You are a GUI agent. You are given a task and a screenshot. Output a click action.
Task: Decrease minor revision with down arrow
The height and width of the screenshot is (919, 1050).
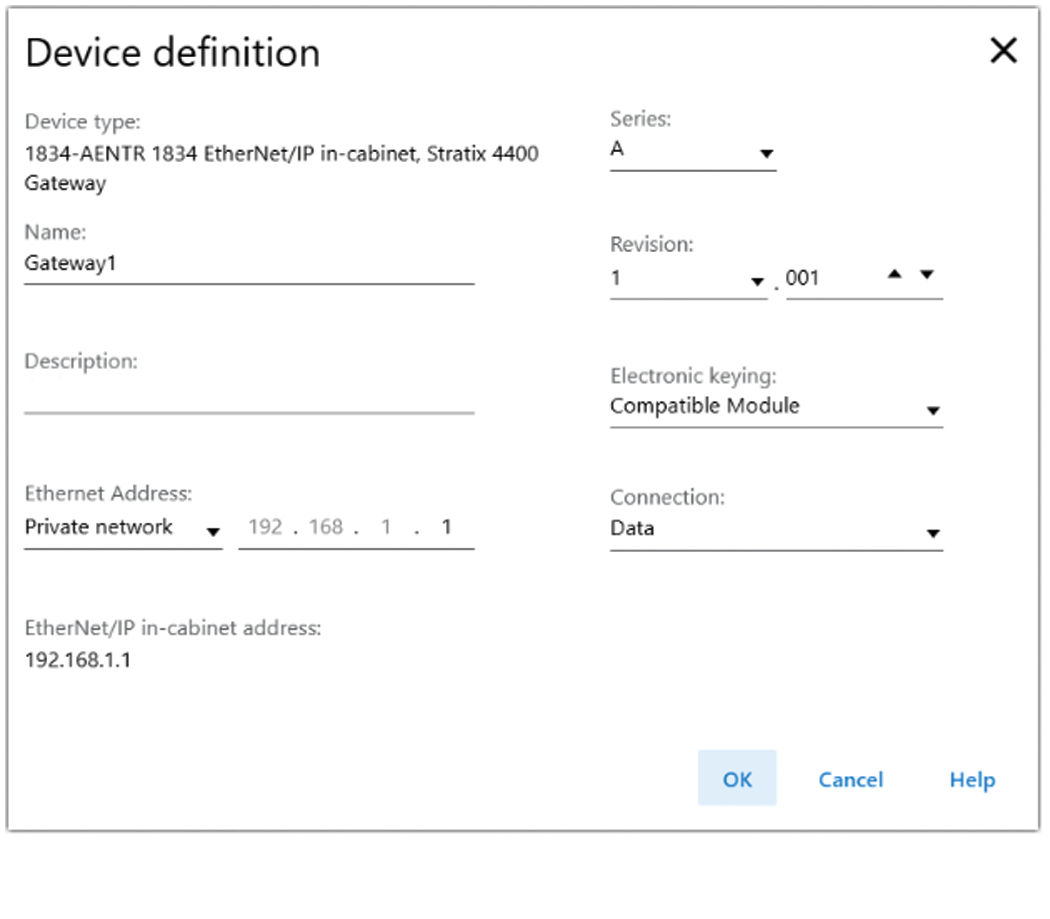pos(927,274)
